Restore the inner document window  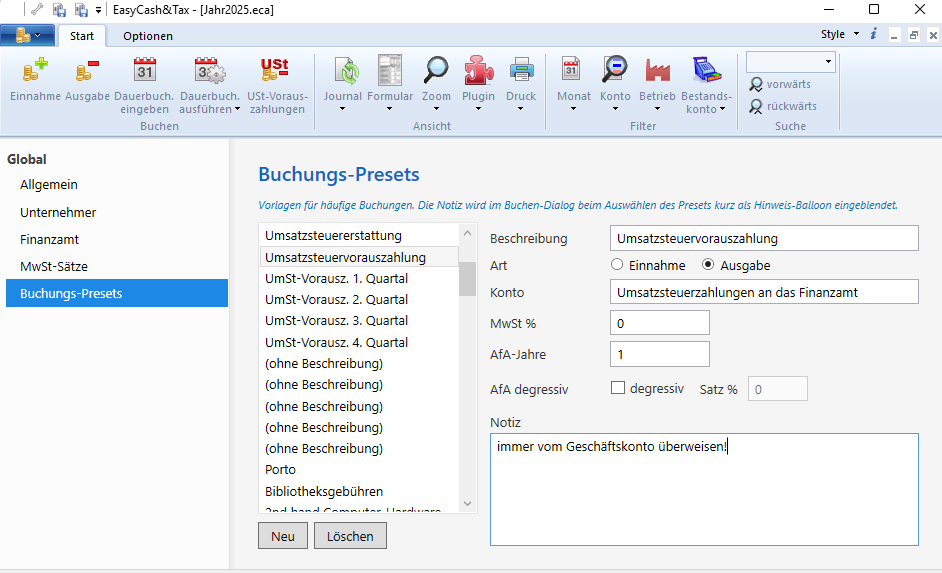coord(913,35)
